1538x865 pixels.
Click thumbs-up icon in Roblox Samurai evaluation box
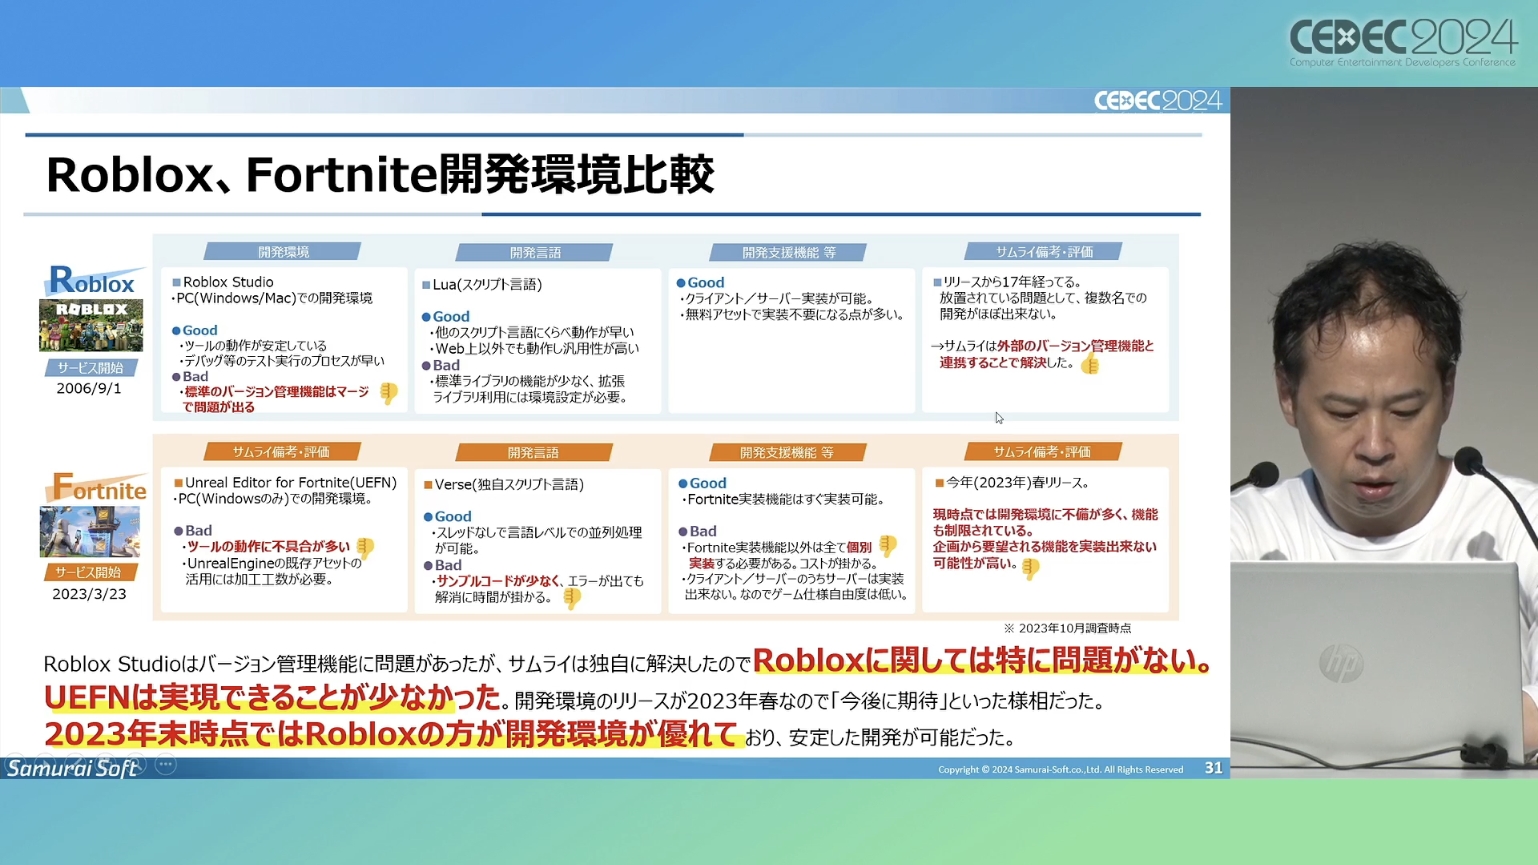pyautogui.click(x=1090, y=364)
